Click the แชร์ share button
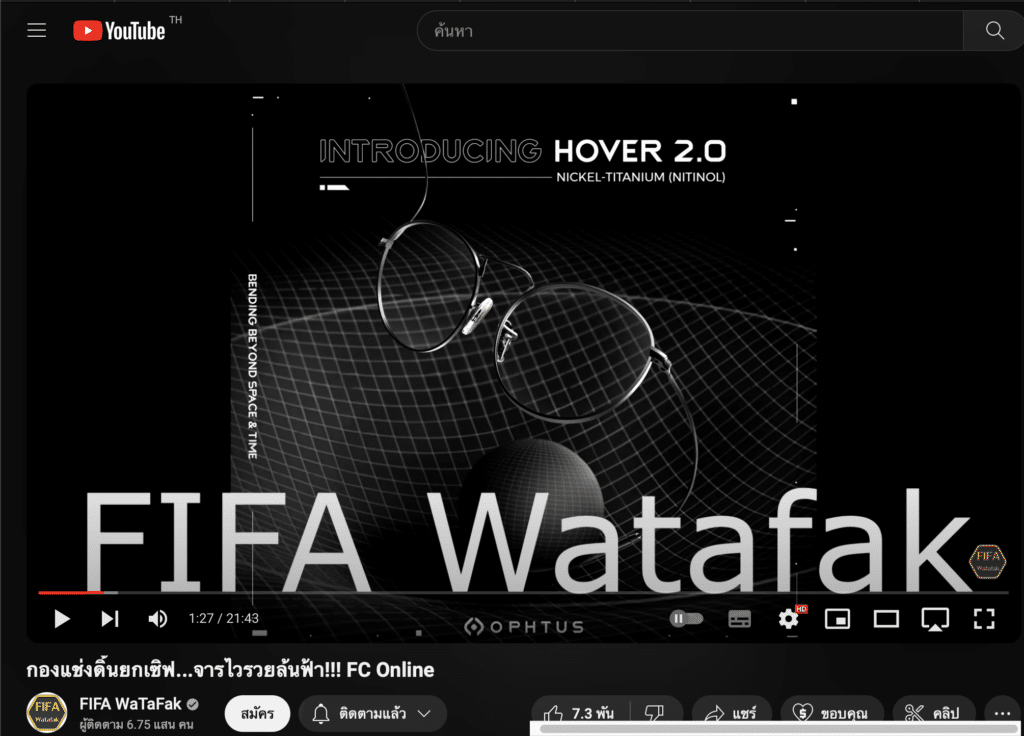Image resolution: width=1024 pixels, height=736 pixels. (731, 713)
